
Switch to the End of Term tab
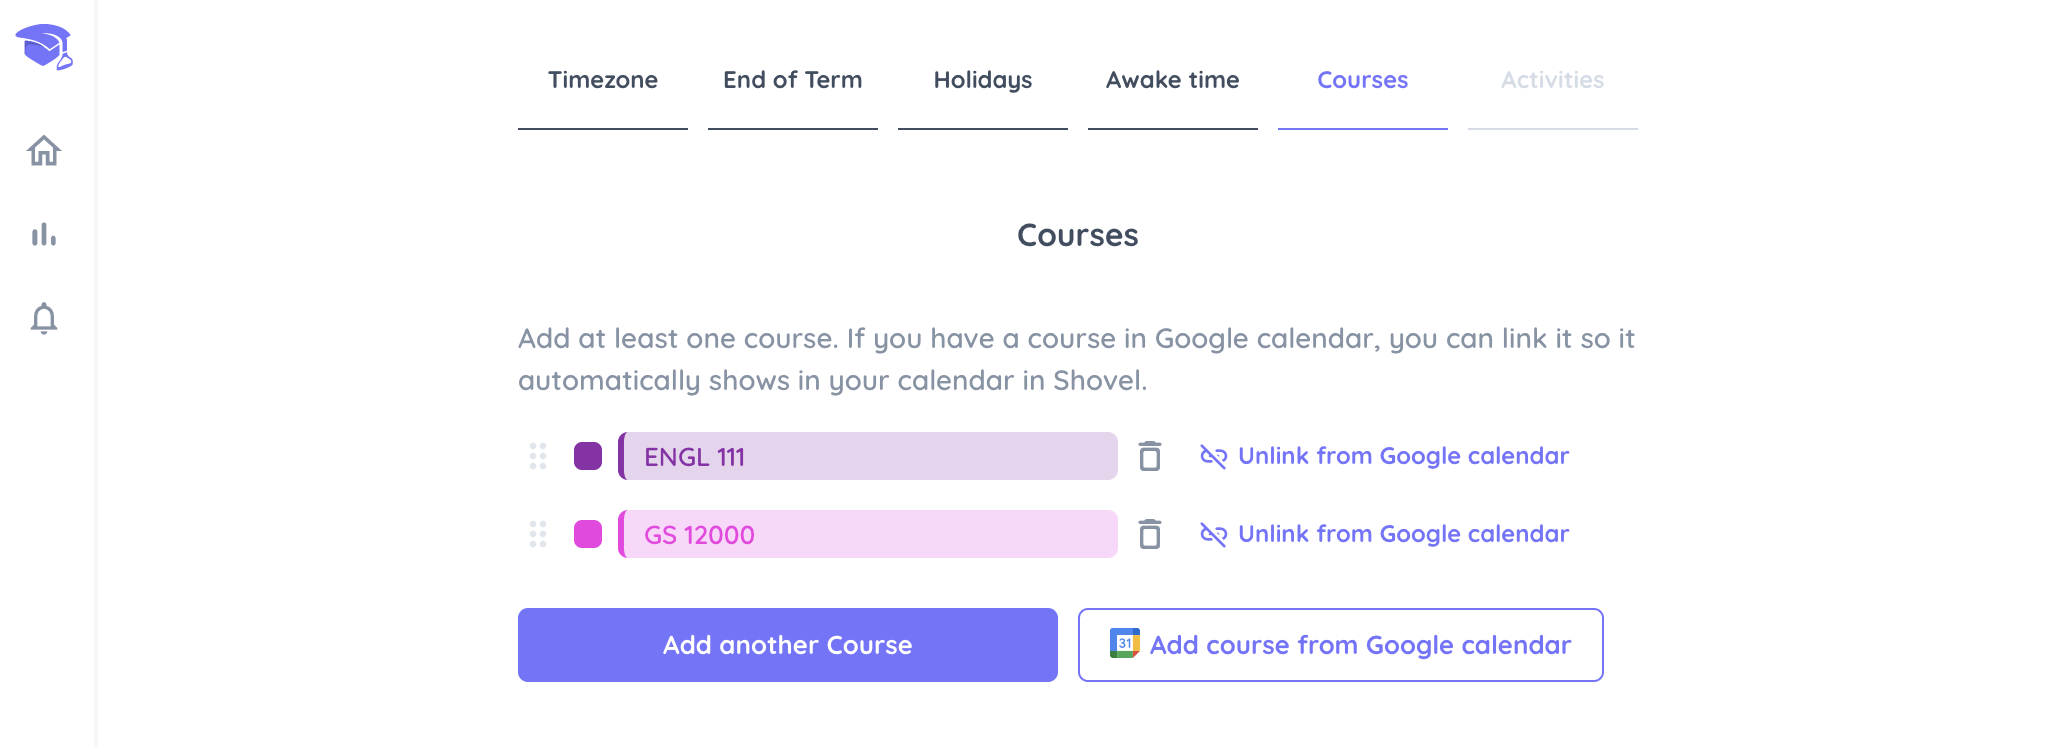tap(793, 80)
